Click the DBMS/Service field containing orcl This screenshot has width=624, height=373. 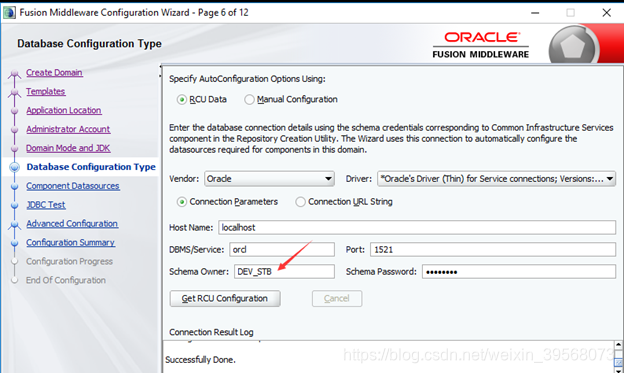(282, 250)
